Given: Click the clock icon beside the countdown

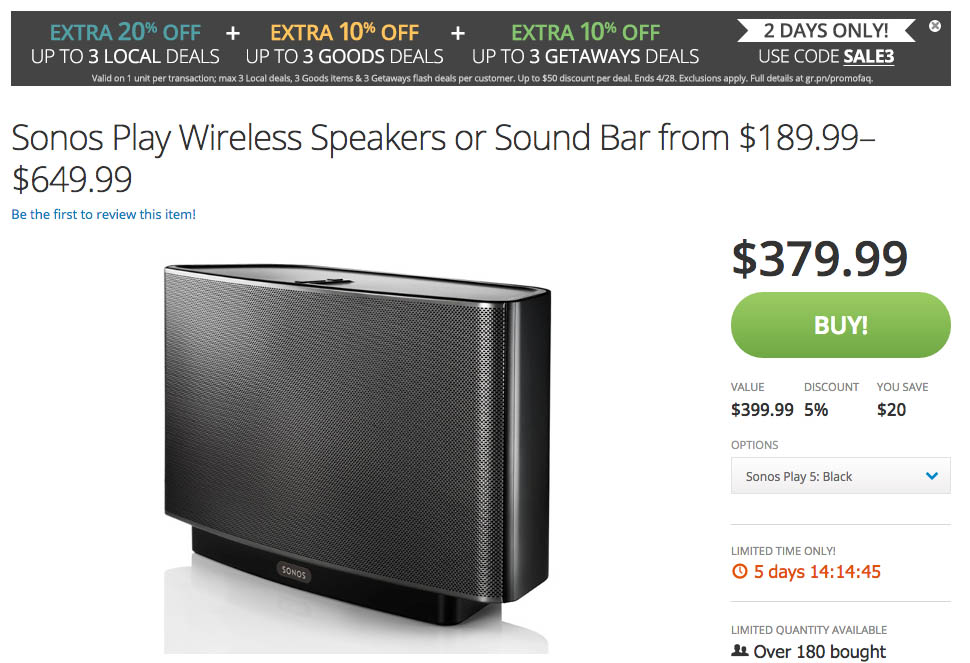Looking at the screenshot, I should click(x=740, y=572).
